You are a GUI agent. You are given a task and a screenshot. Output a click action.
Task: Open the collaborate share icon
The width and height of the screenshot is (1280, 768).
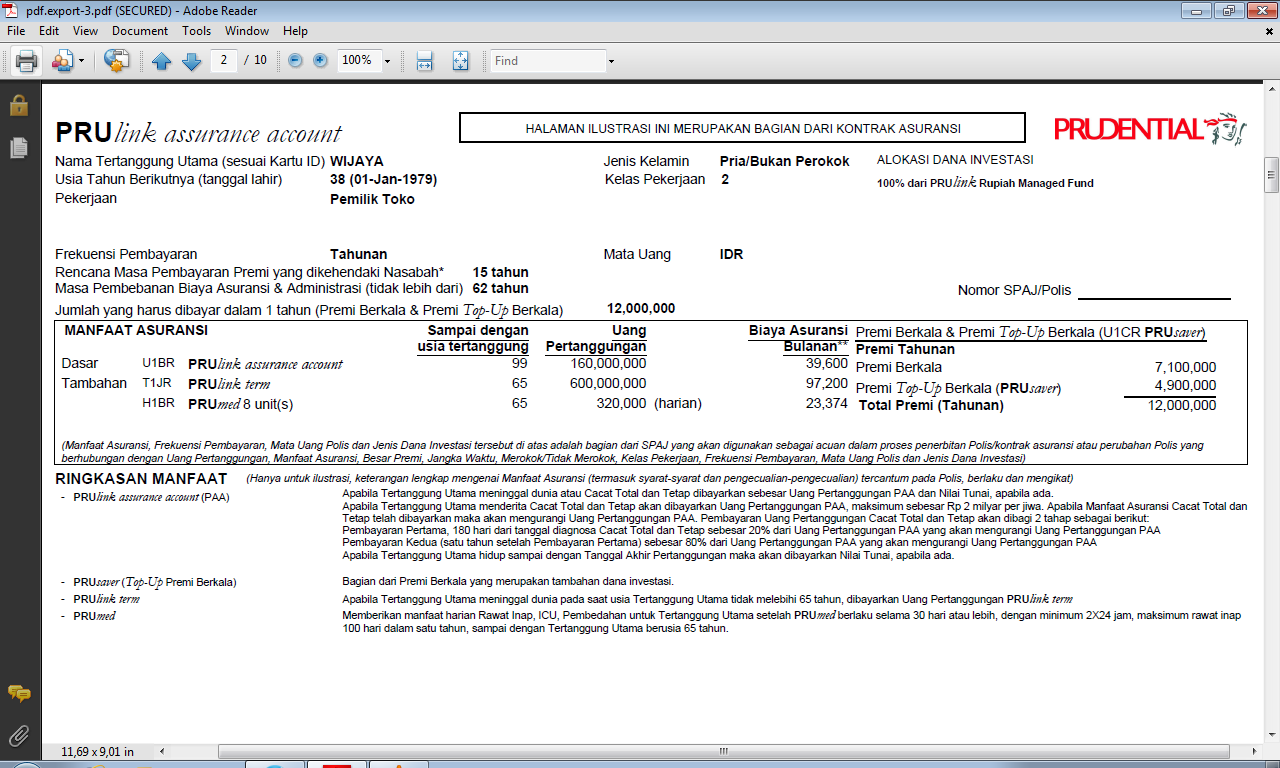click(x=62, y=61)
